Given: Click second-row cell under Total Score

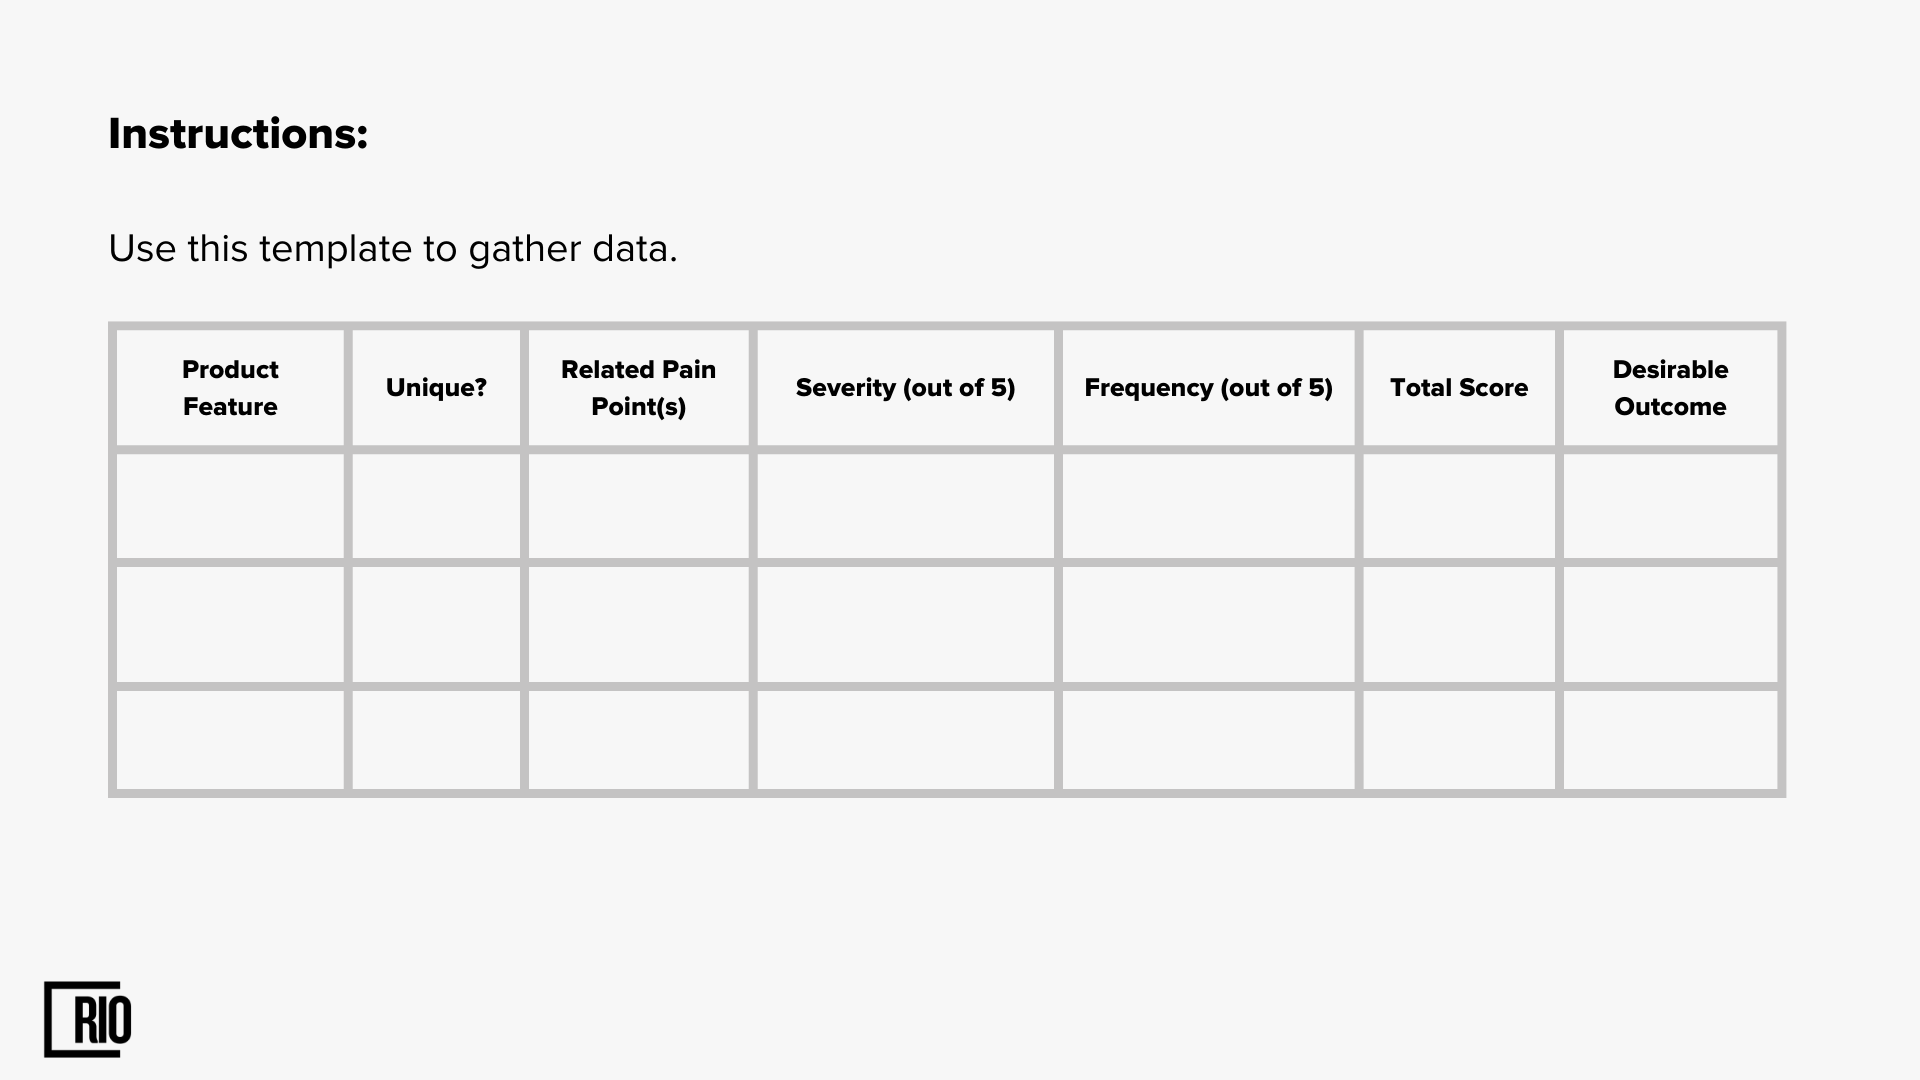Looking at the screenshot, I should [x=1459, y=625].
